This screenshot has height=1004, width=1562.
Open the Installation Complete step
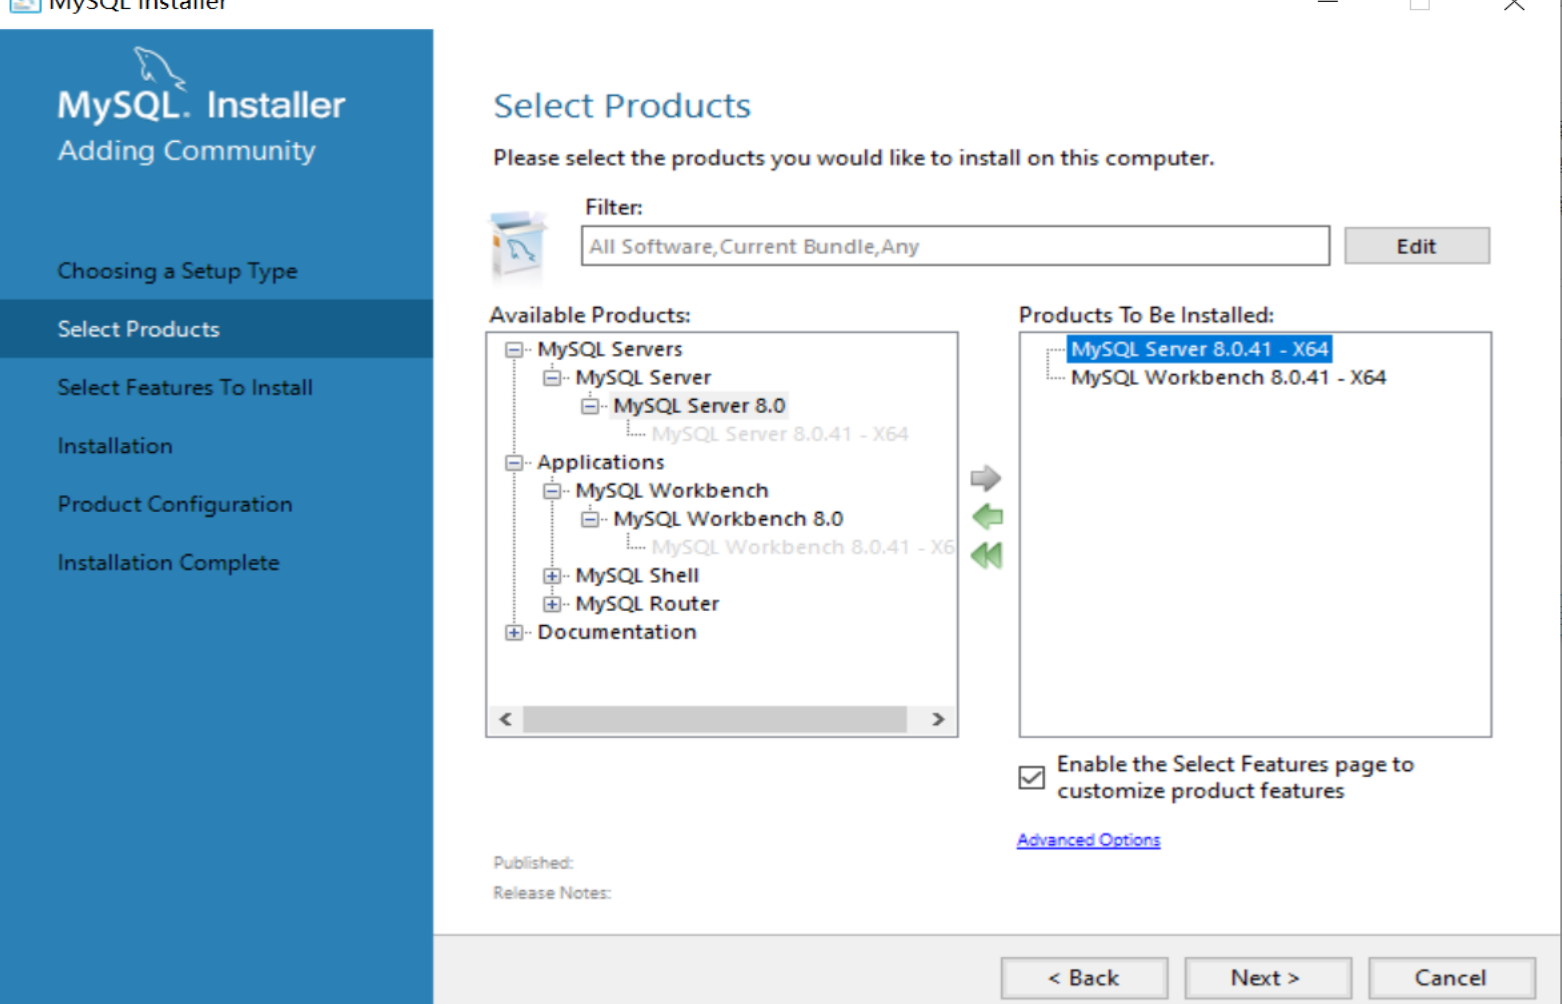[168, 562]
